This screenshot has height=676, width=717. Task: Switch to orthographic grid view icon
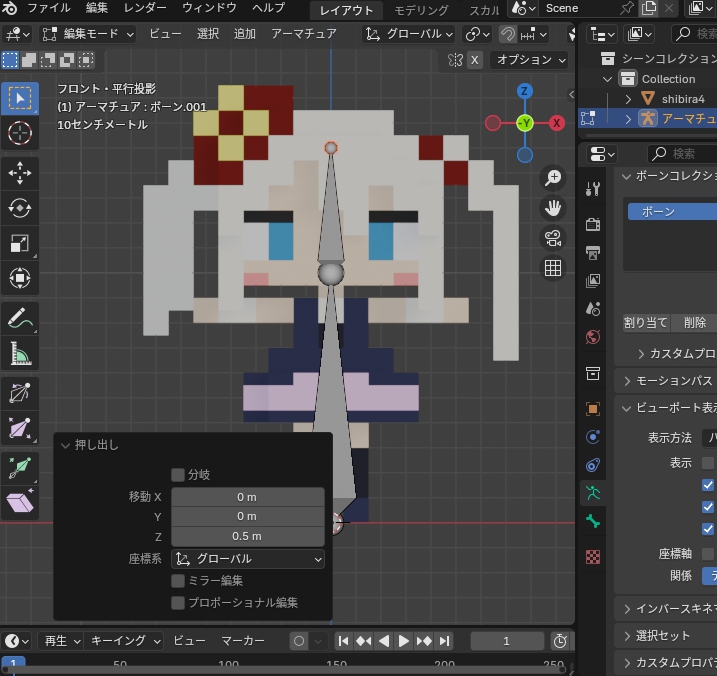pyautogui.click(x=553, y=268)
